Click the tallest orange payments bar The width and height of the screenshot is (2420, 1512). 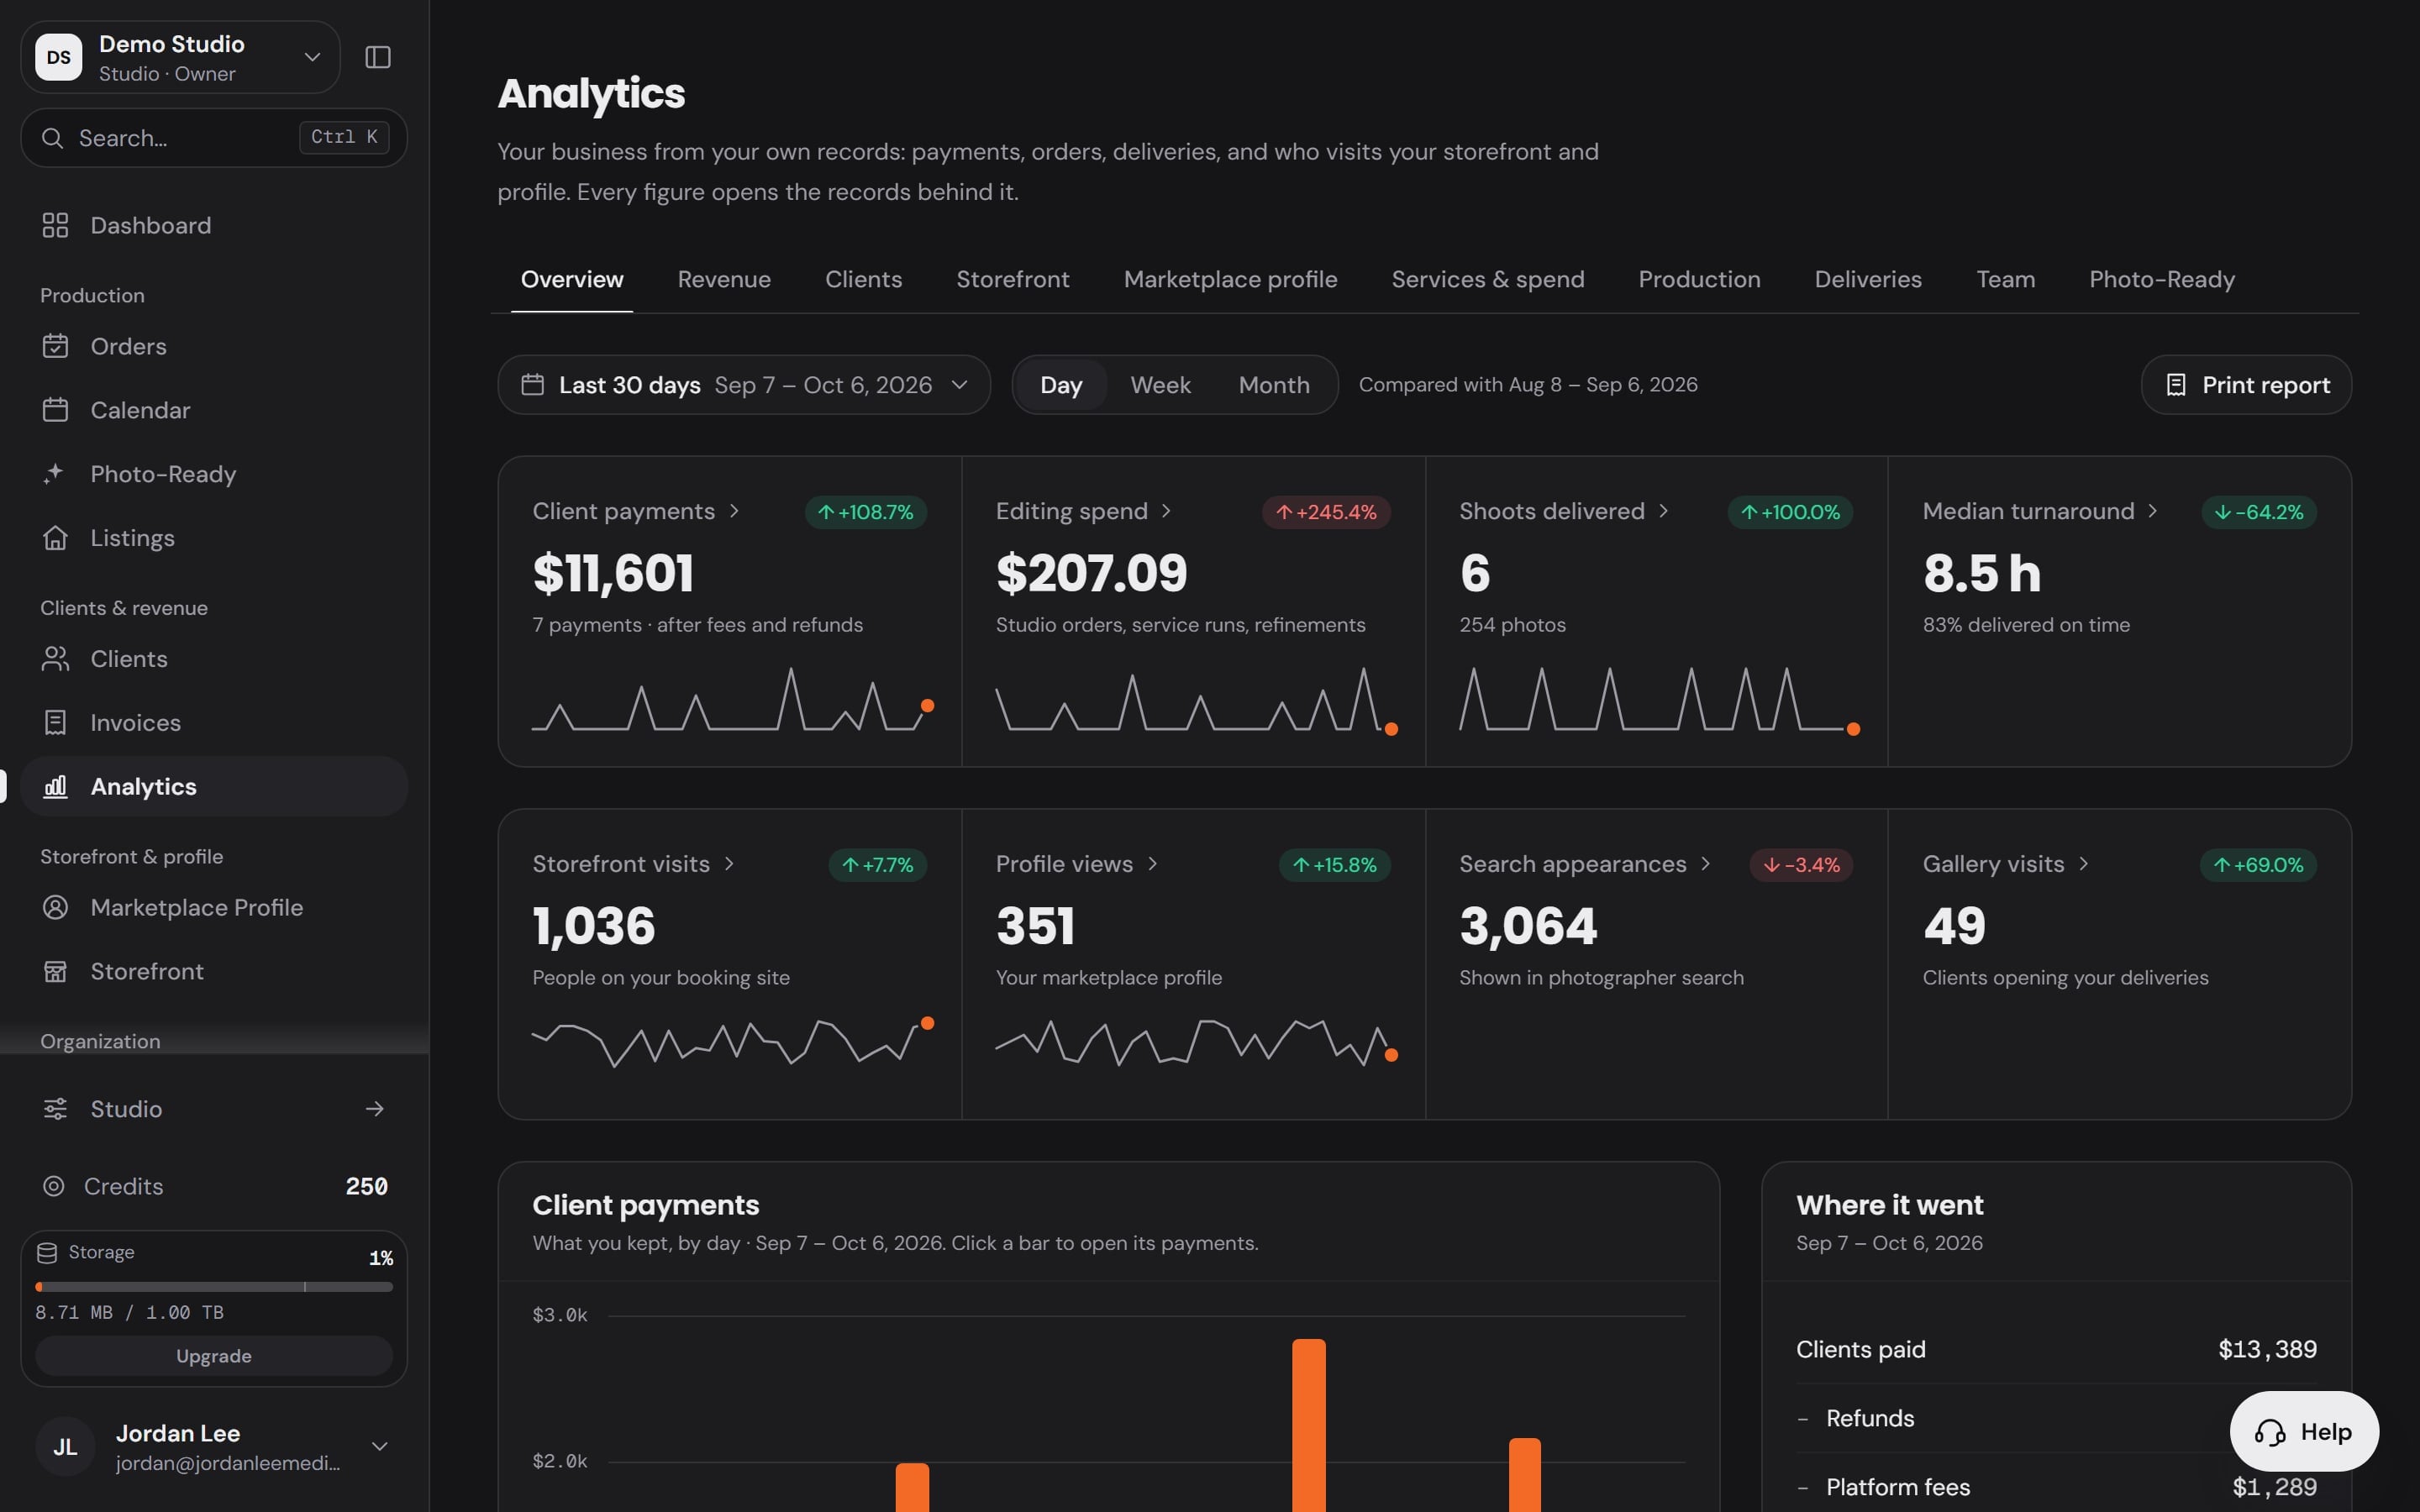(1308, 1425)
